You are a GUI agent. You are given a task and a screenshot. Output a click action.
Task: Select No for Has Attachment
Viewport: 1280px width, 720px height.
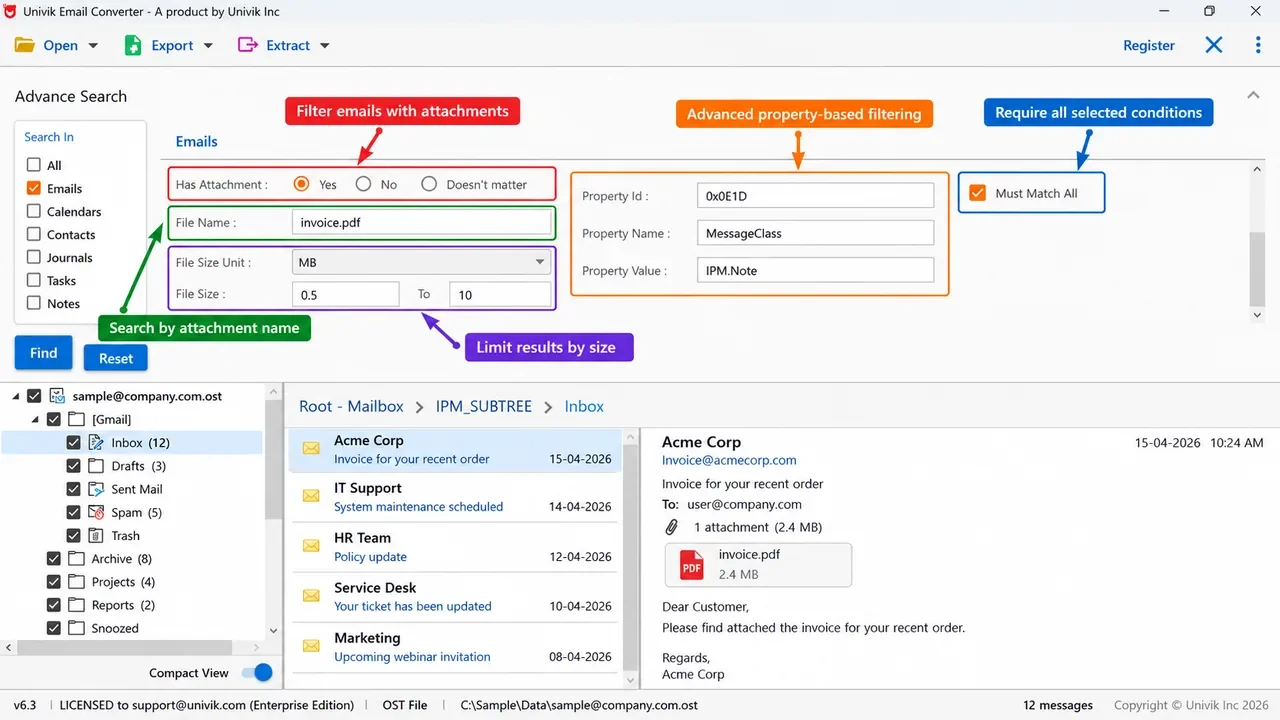pyautogui.click(x=363, y=184)
